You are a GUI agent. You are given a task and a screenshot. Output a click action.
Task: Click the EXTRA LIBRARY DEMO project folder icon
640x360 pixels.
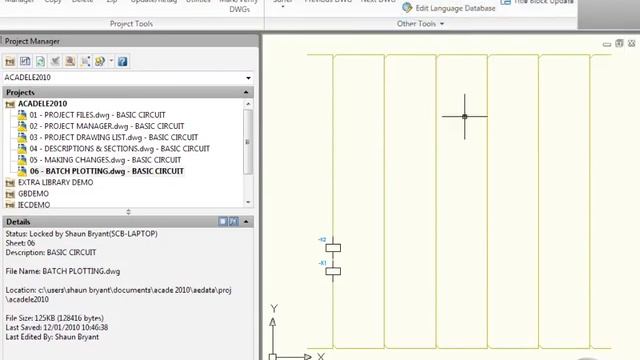(x=10, y=183)
